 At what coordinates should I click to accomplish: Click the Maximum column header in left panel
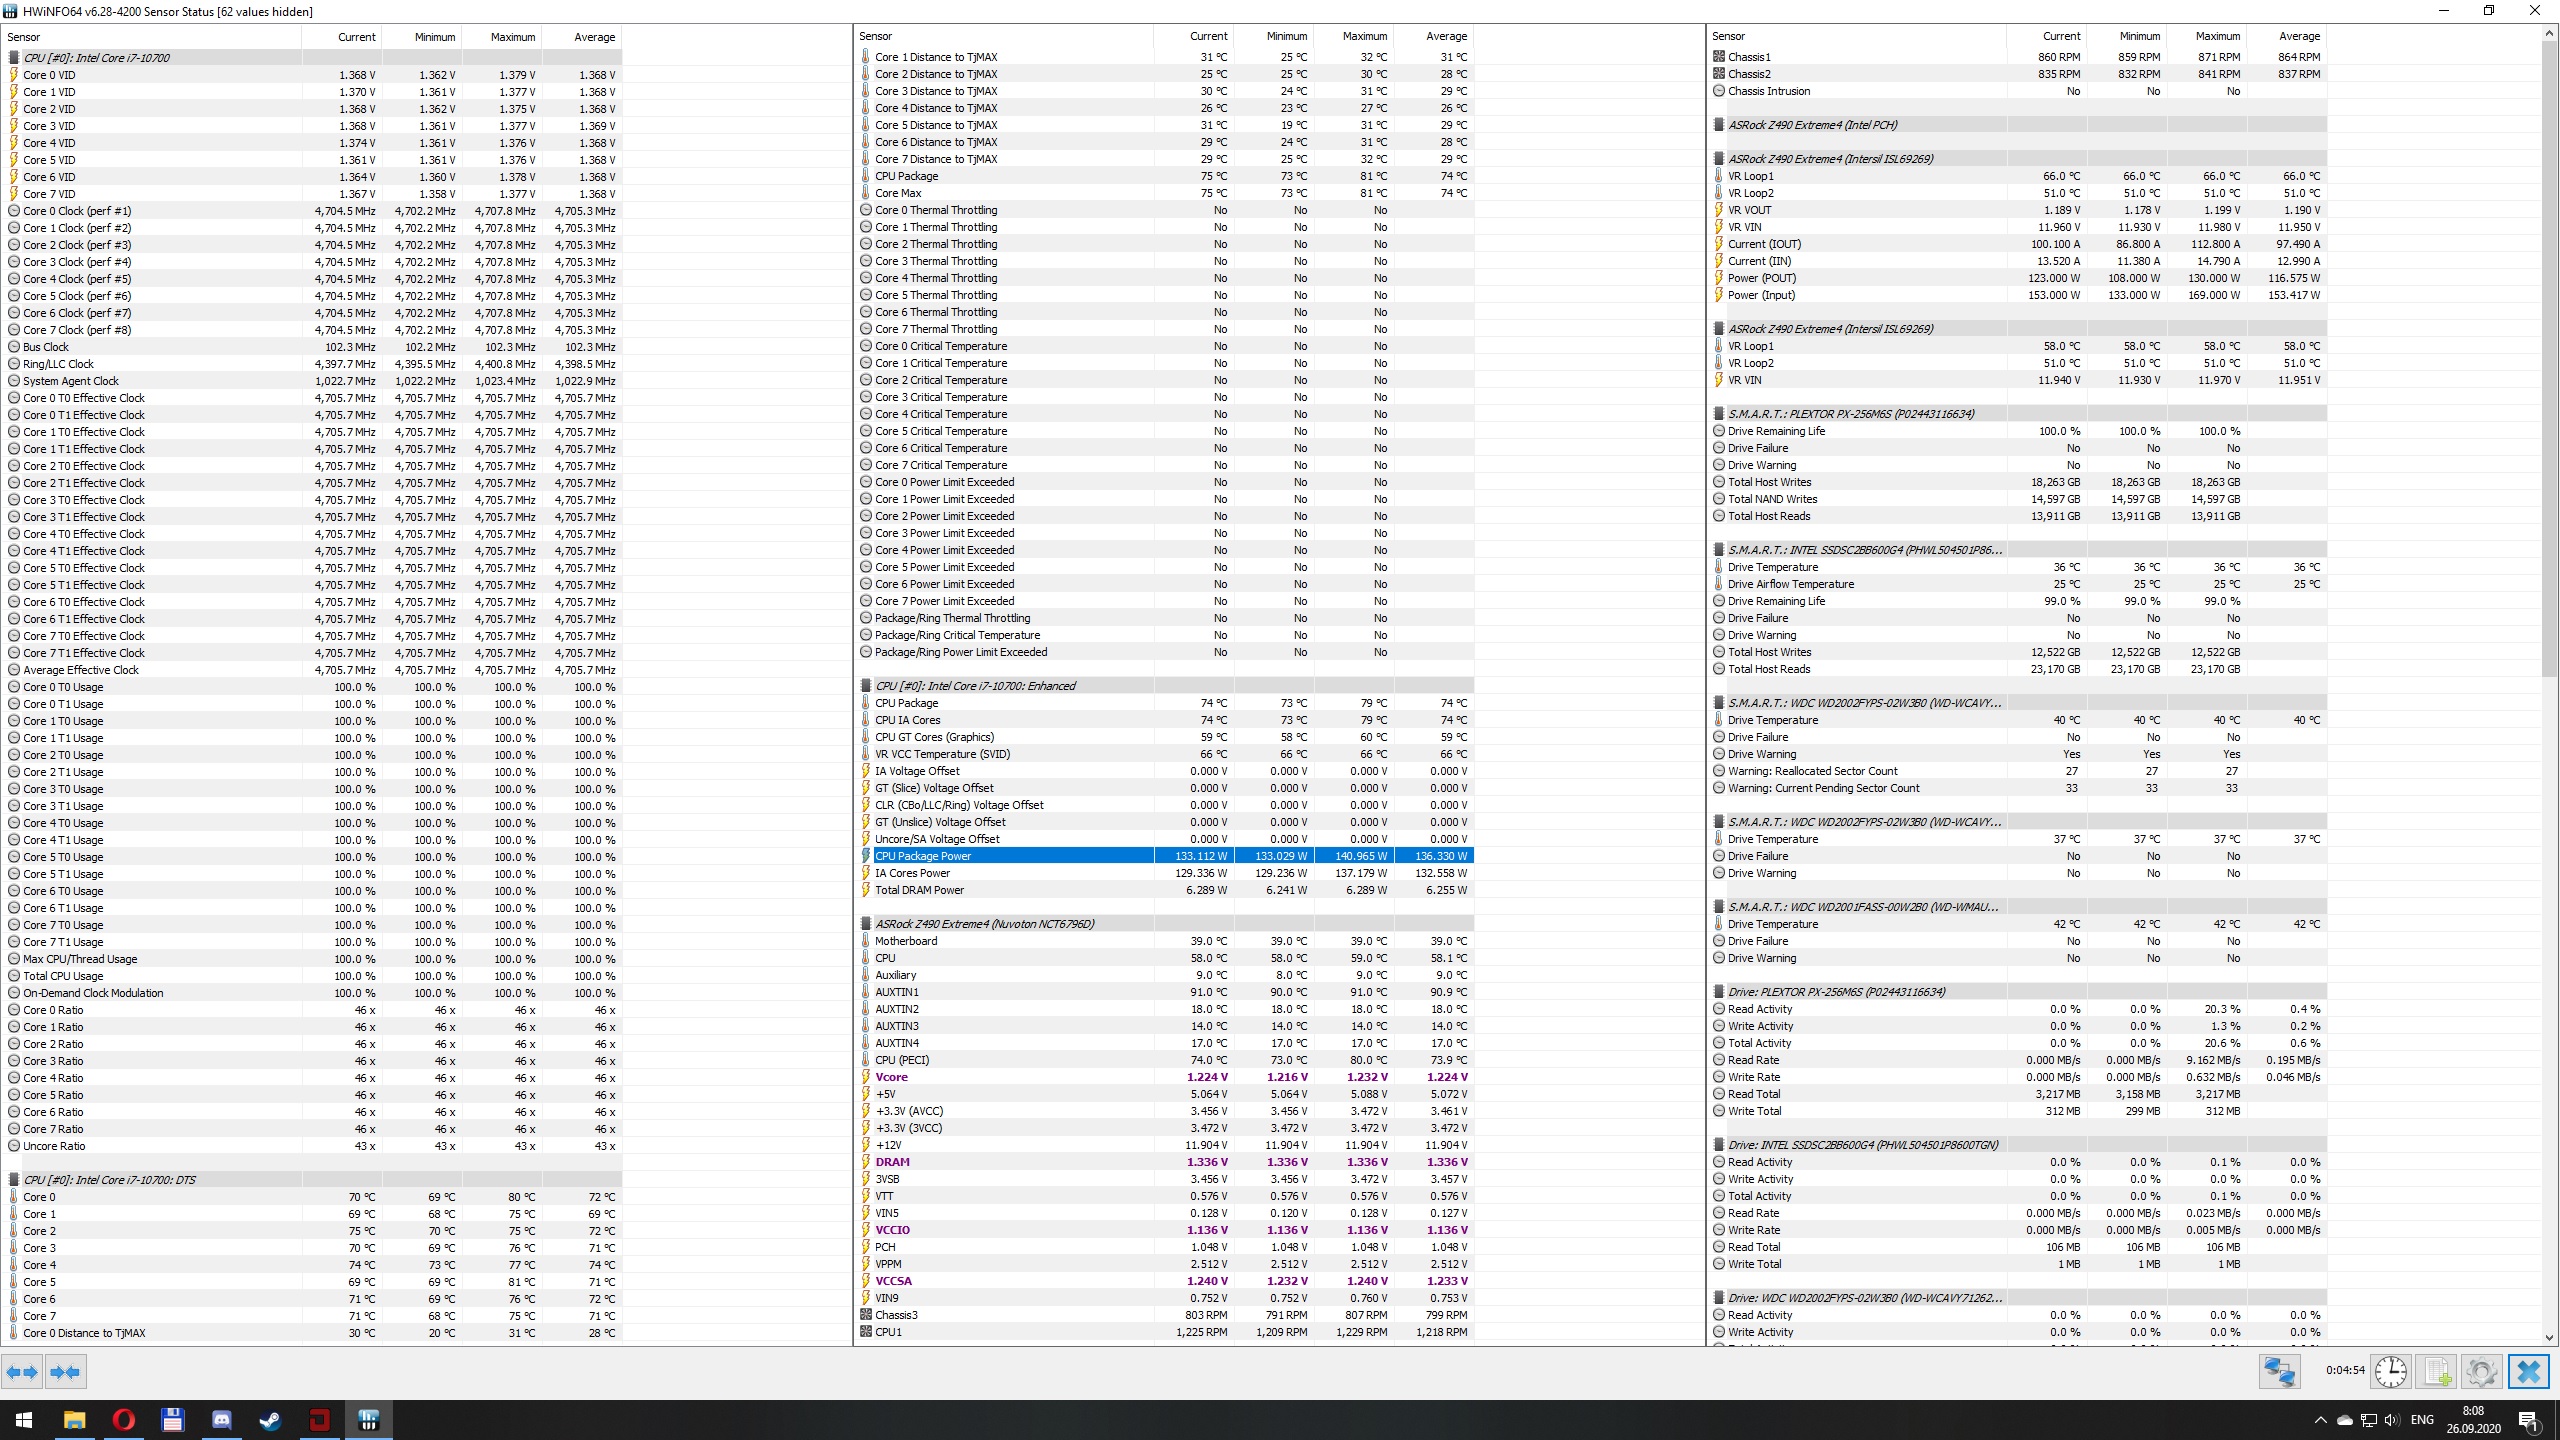tap(512, 37)
